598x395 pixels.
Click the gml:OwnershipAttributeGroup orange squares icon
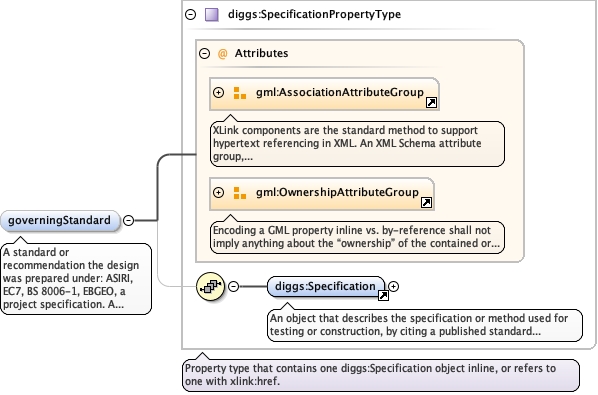coord(240,193)
